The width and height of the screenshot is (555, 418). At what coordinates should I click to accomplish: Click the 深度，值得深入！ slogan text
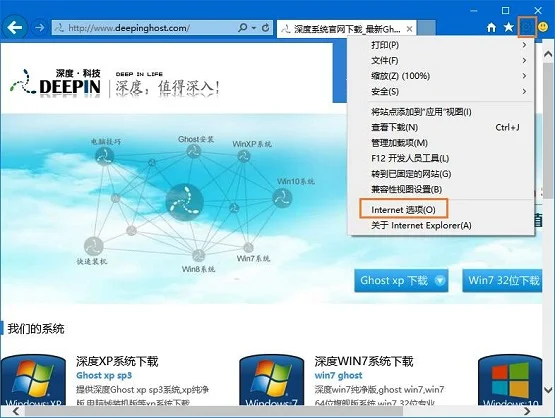(x=167, y=88)
